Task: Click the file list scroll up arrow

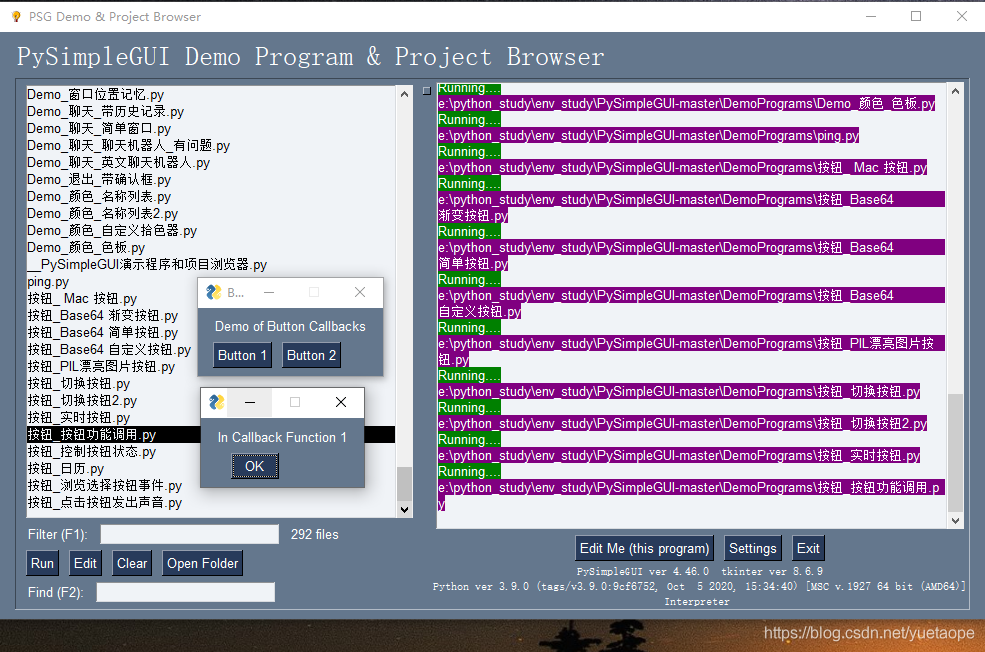Action: point(405,94)
